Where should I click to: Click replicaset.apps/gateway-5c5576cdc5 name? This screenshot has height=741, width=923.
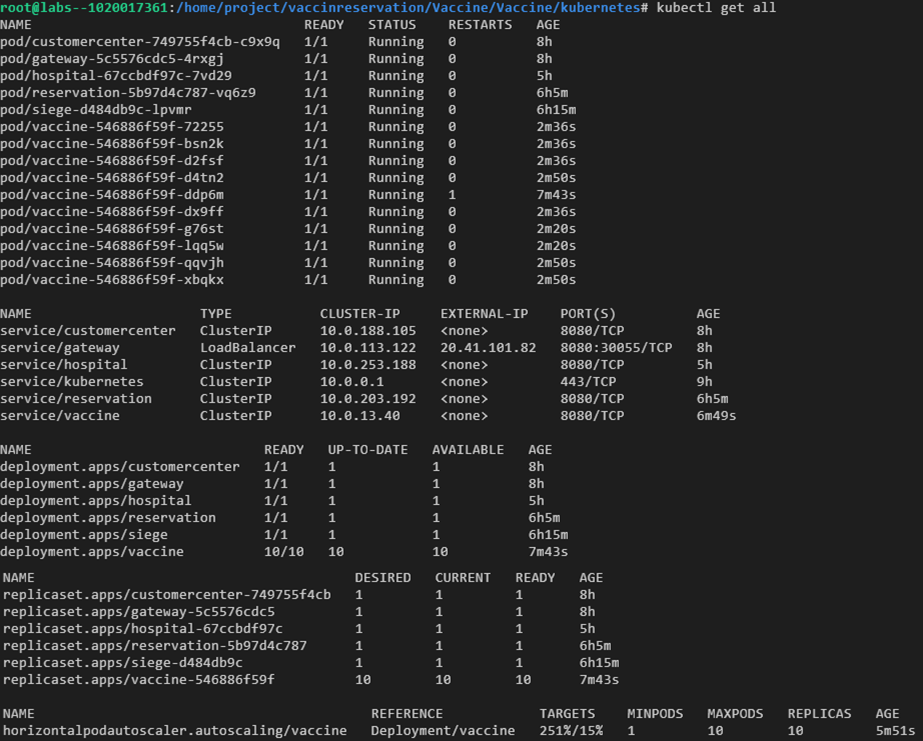(138, 612)
